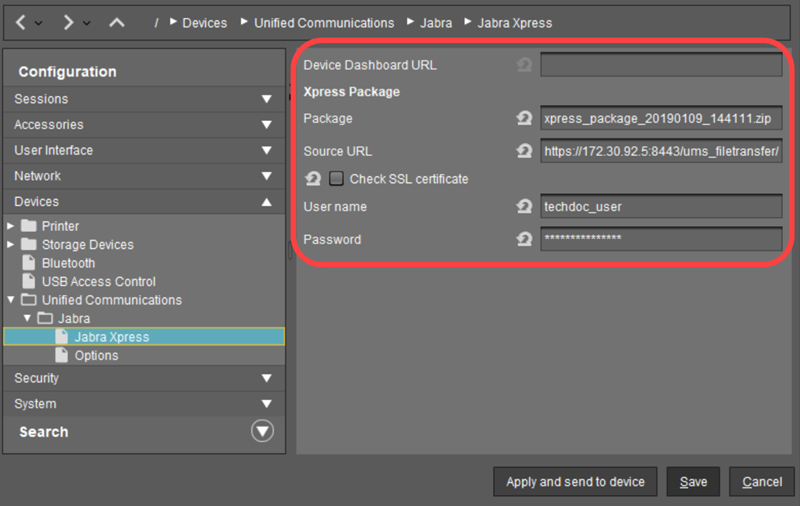Screen dimensions: 800x506
Task: Click Unified Communications in breadcrumb path
Action: 324,23
